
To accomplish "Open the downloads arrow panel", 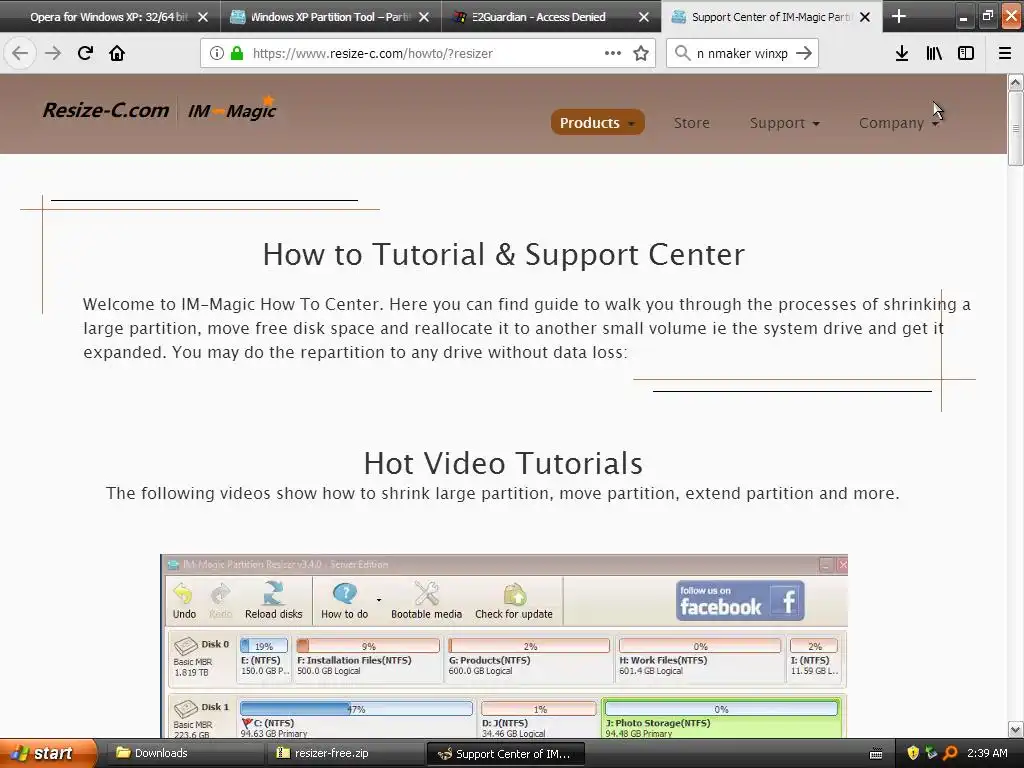I will 902,53.
